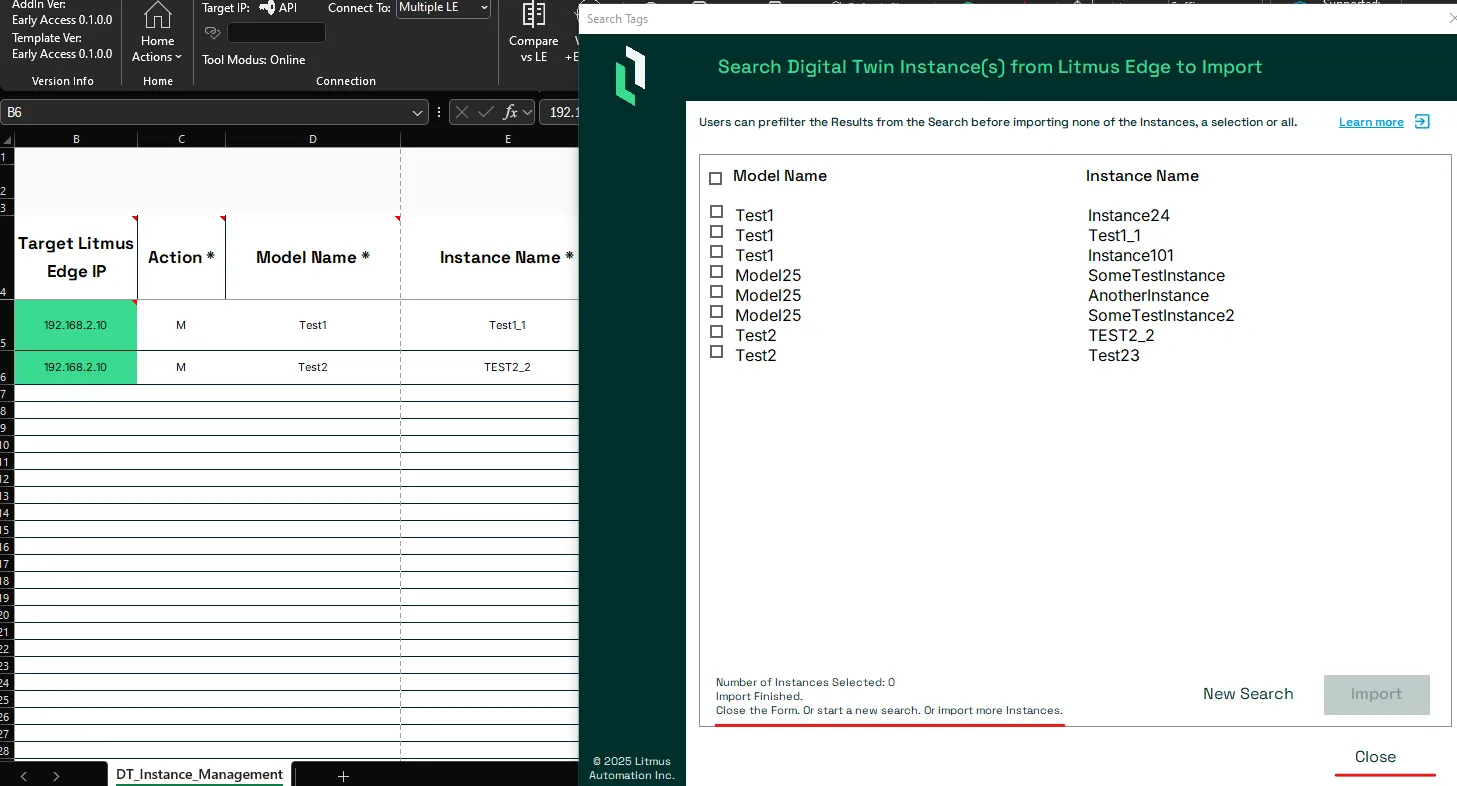Image resolution: width=1457 pixels, height=786 pixels.
Task: Open the Connect To dropdown
Action: coord(444,8)
